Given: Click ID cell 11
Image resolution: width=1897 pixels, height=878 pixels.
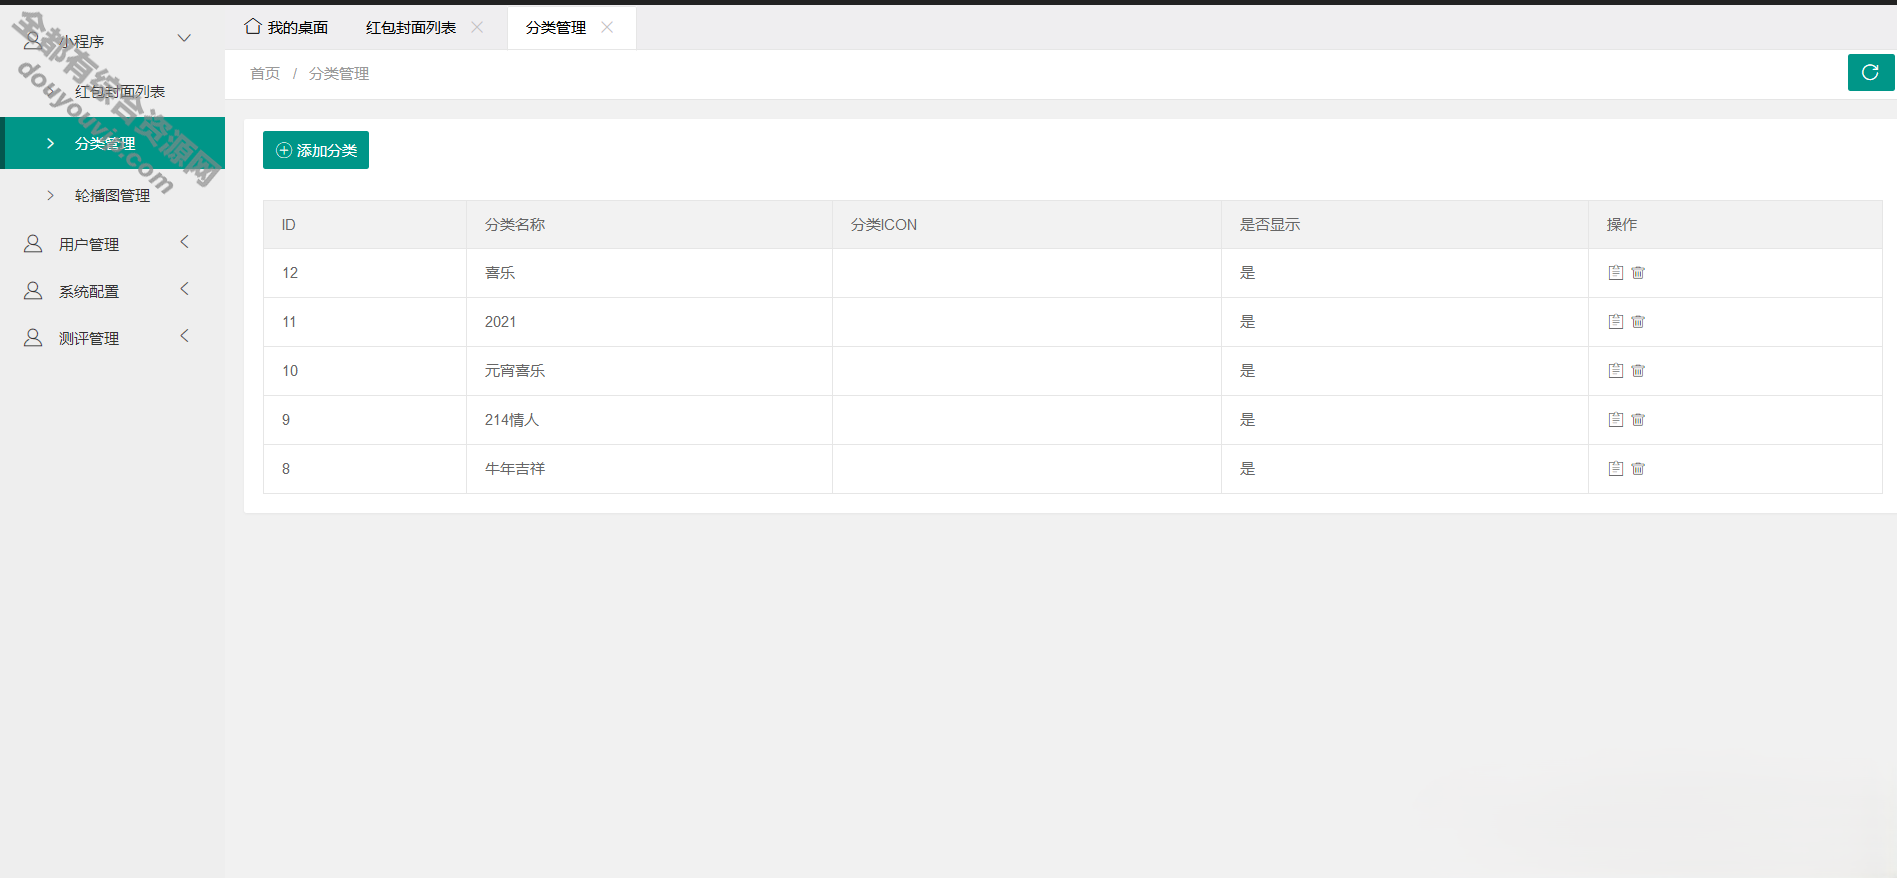Looking at the screenshot, I should pyautogui.click(x=365, y=322).
